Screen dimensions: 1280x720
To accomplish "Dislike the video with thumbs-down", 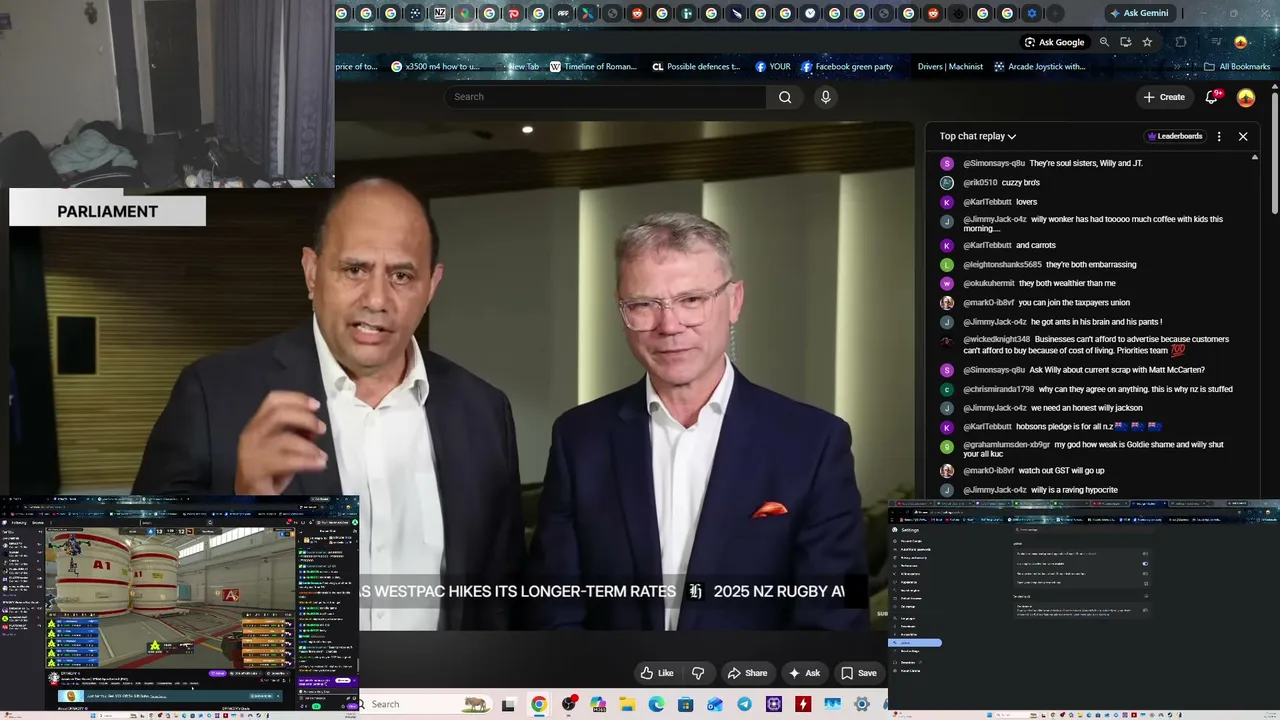I will click(x=698, y=673).
